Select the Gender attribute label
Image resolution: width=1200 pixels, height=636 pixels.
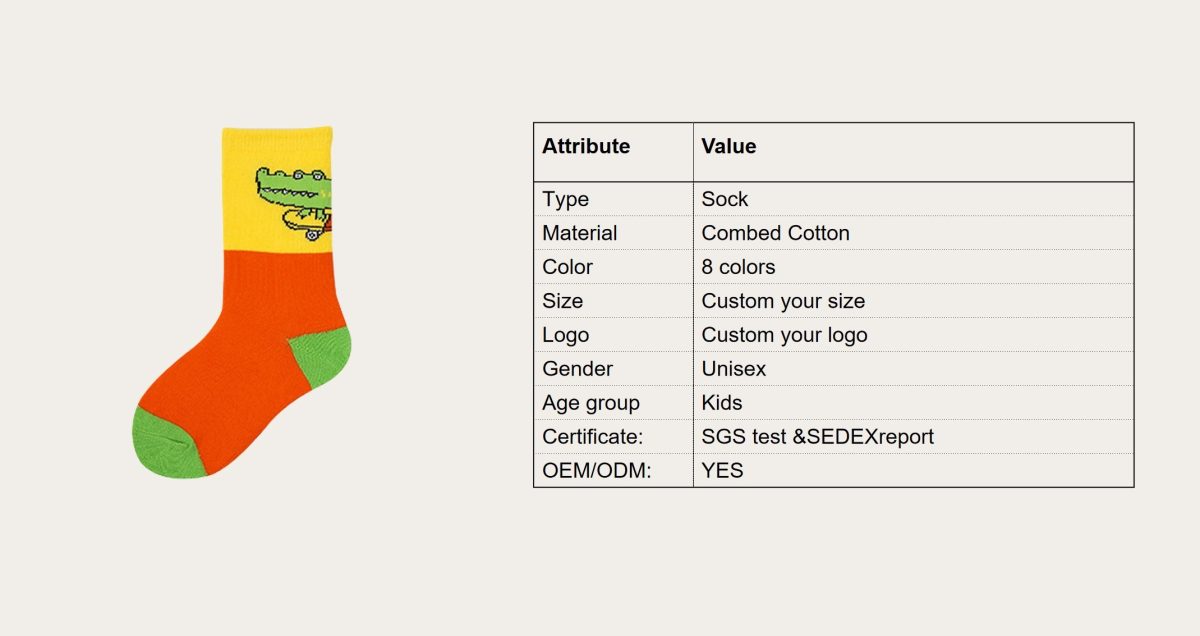577,369
